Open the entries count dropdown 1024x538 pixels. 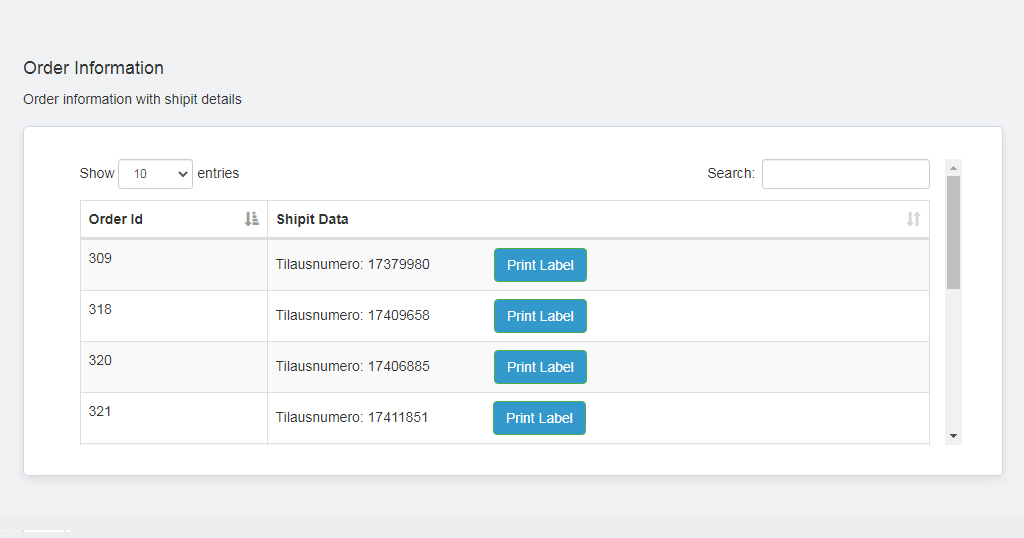click(x=155, y=174)
